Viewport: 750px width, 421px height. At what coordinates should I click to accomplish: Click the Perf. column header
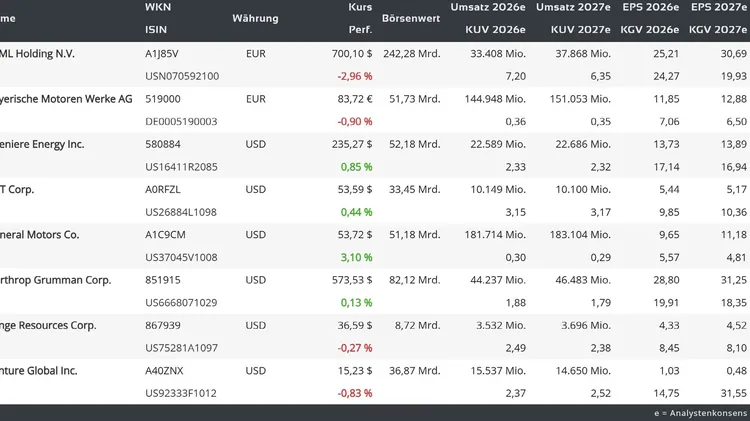(x=360, y=30)
